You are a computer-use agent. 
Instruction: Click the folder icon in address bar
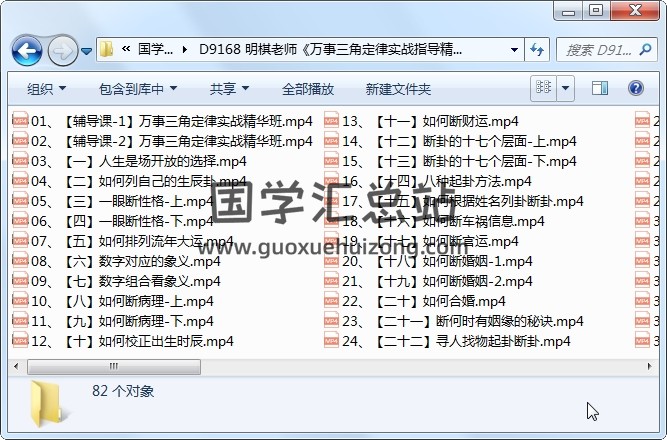coord(106,50)
